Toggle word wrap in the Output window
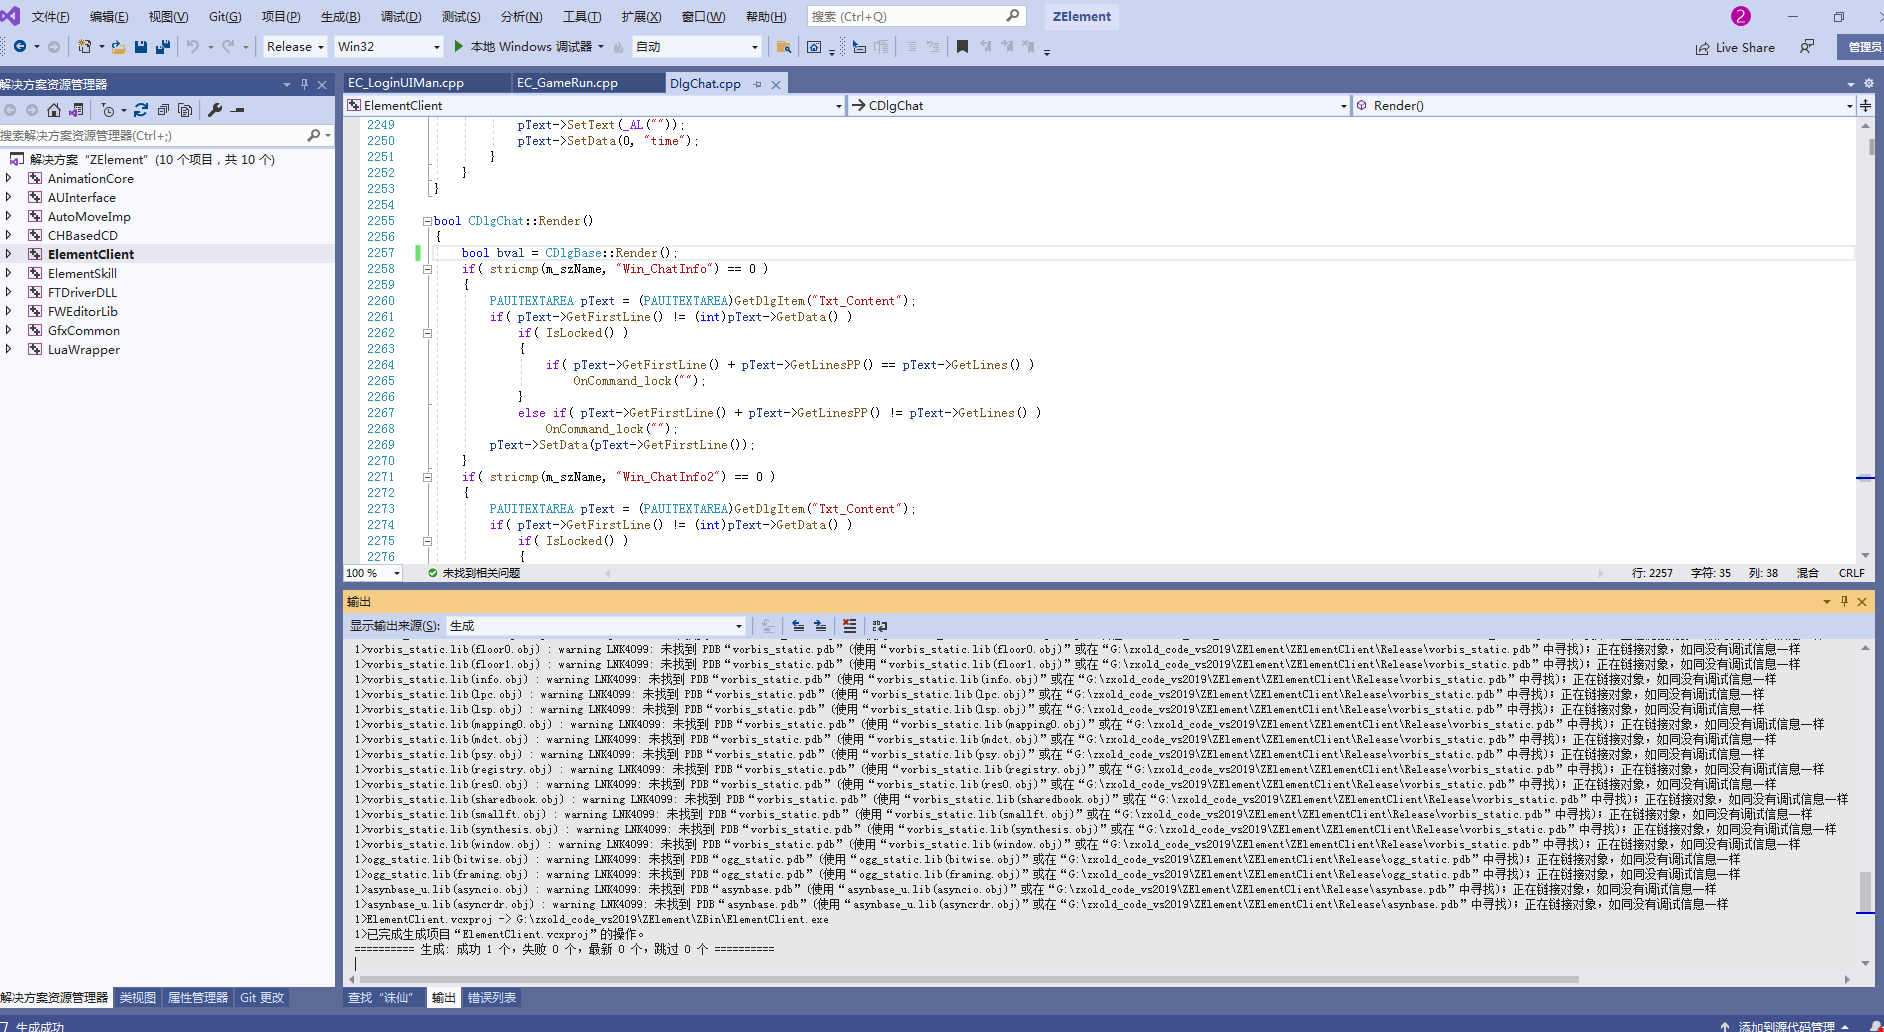 tap(880, 626)
